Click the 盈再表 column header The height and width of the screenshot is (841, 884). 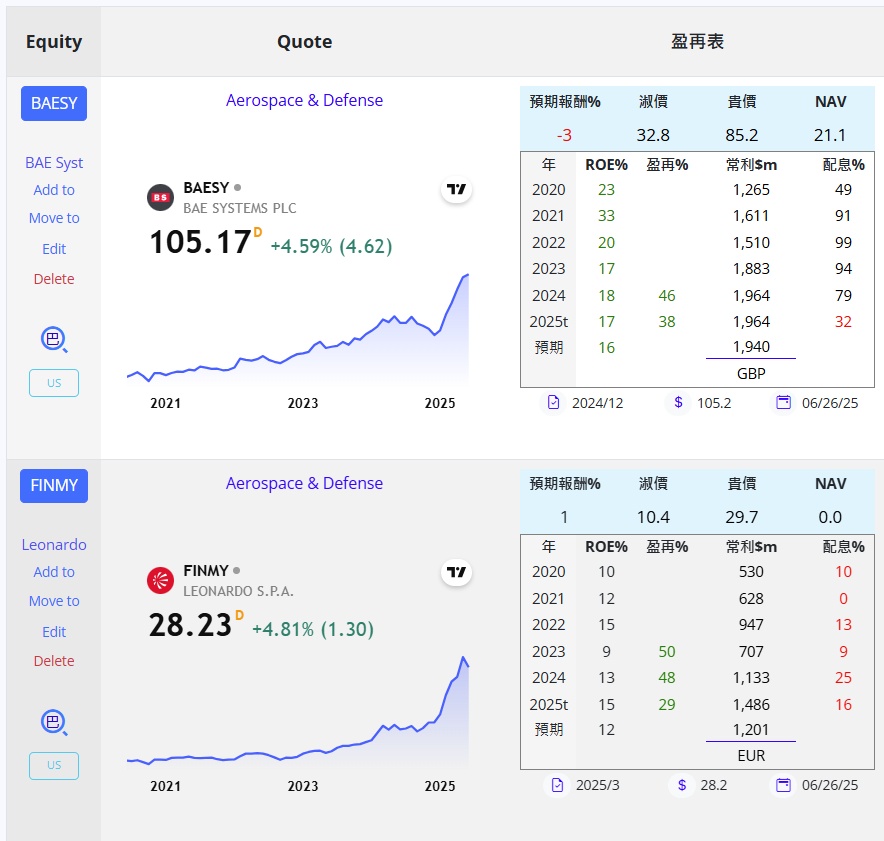tap(697, 42)
